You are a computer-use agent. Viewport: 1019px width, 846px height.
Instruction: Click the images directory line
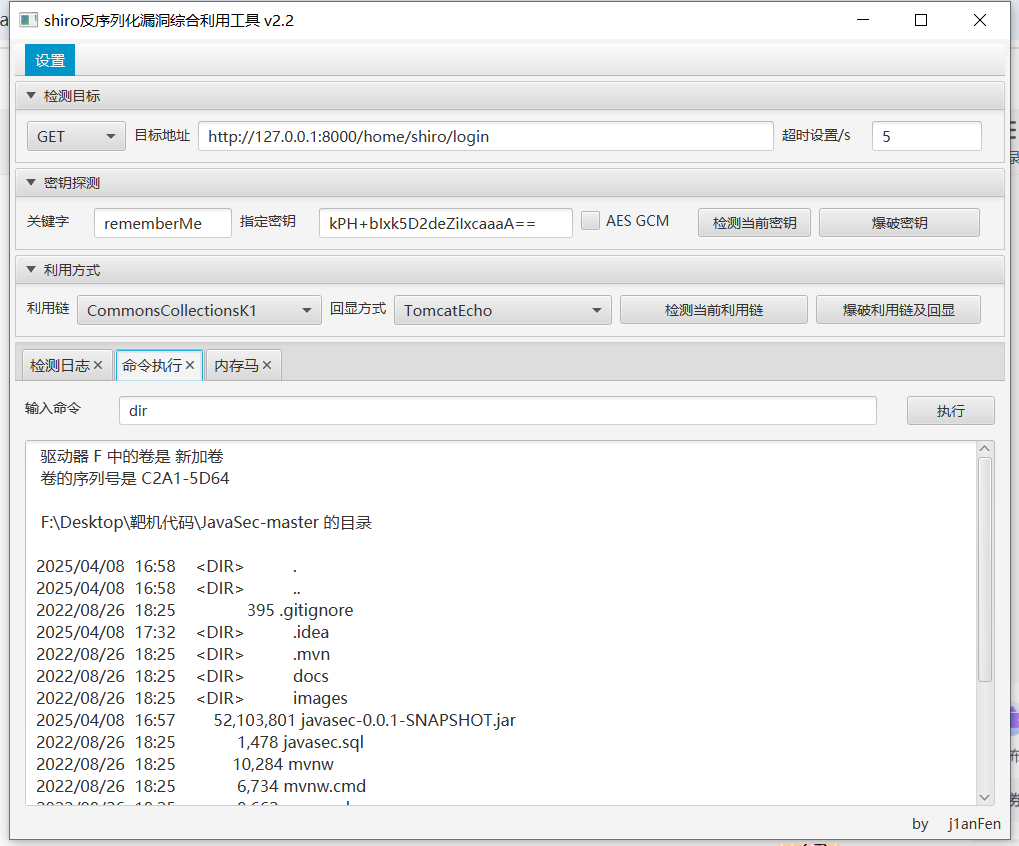(192, 699)
